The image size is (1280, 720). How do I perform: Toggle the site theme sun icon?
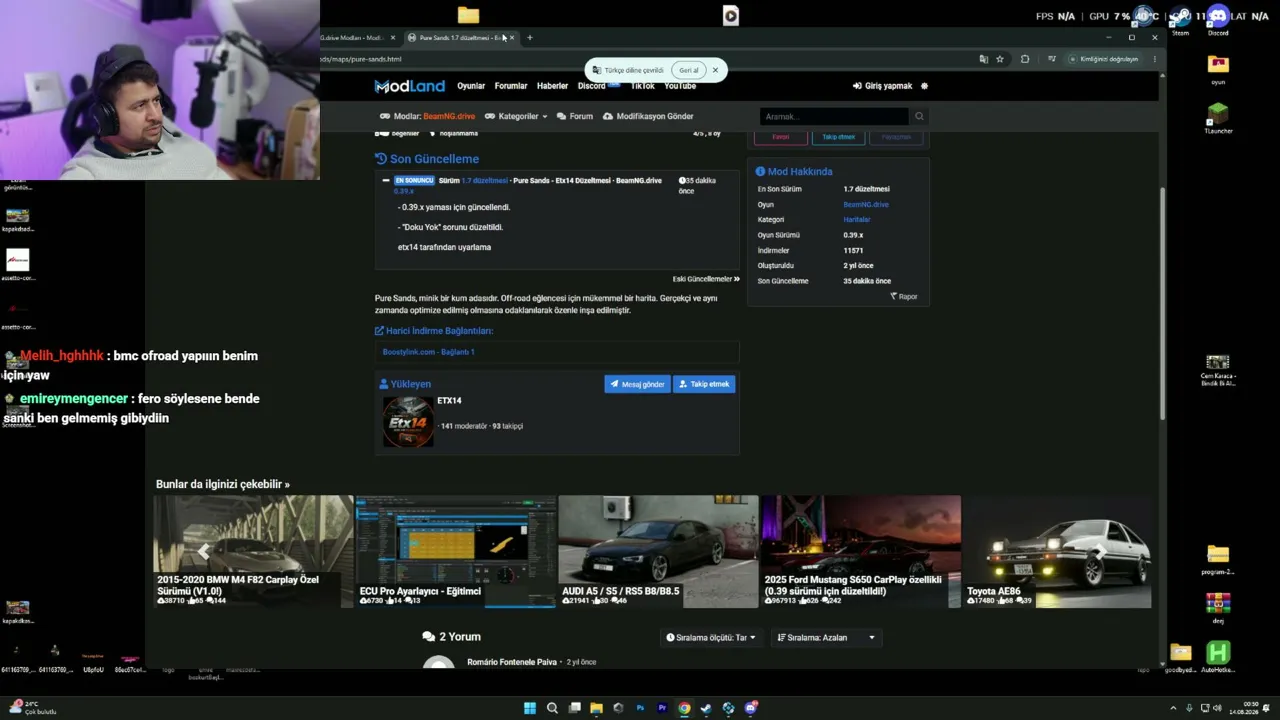tap(924, 86)
